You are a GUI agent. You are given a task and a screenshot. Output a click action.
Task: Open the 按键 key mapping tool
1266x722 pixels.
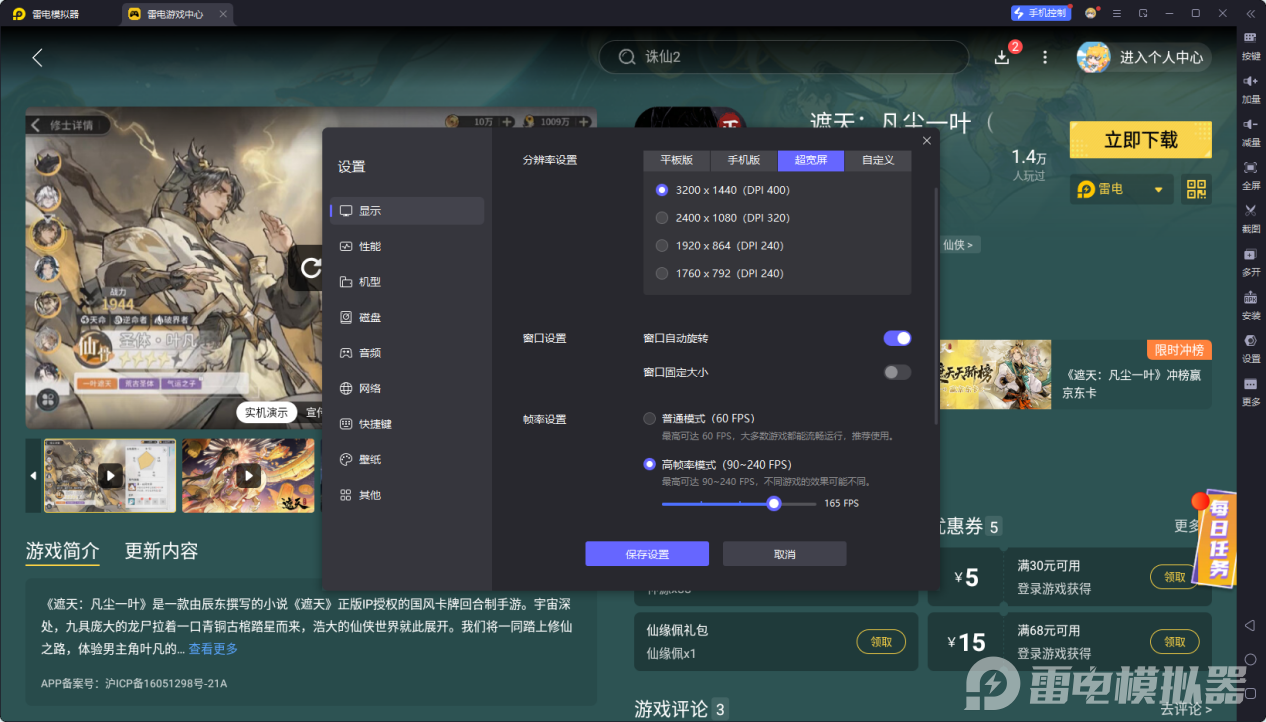pyautogui.click(x=1251, y=48)
